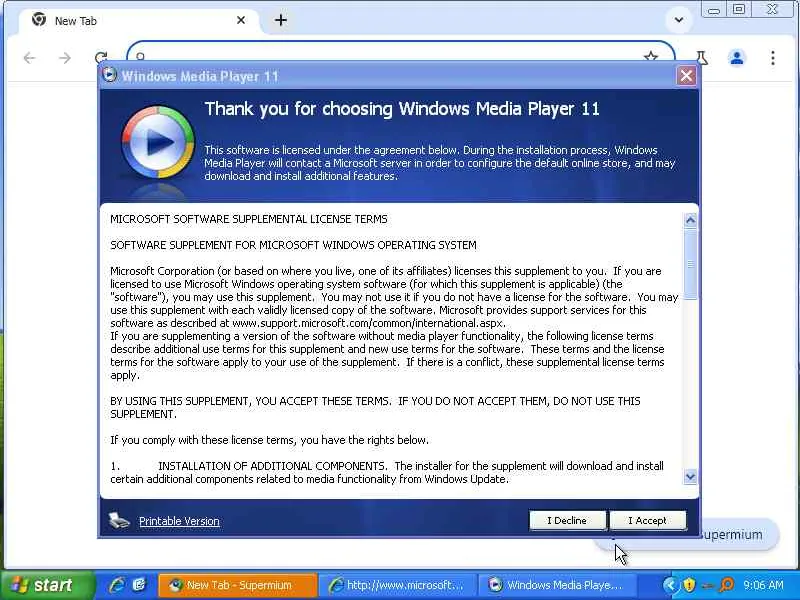Click the second Quick Launch icon
This screenshot has height=600, width=800.
[139, 585]
